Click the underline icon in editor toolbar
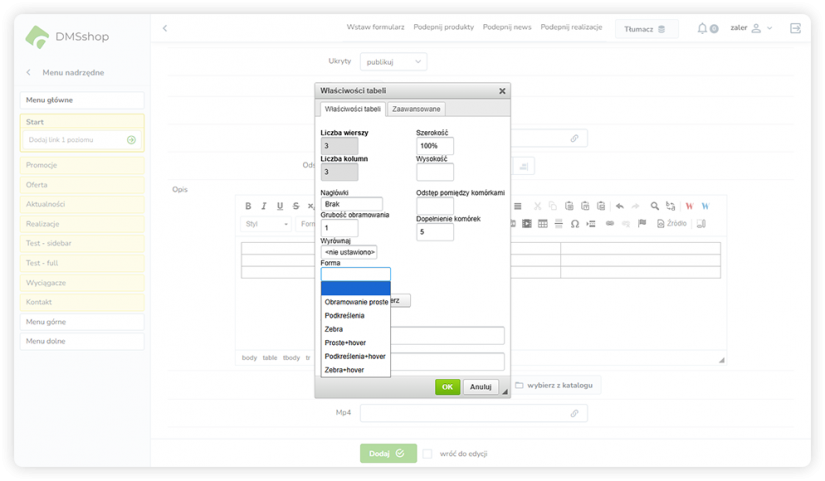This screenshot has width=825, height=481. click(x=281, y=206)
